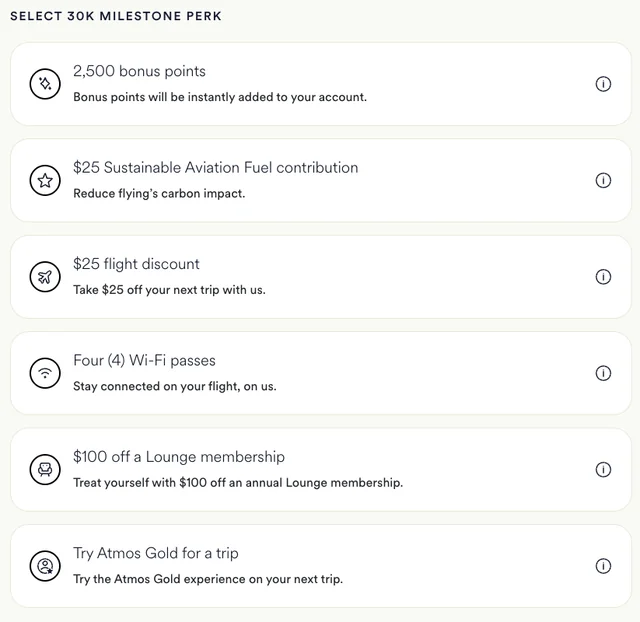The width and height of the screenshot is (640, 622).
Task: View info on Try Atmos Gold perk
Action: coord(603,566)
